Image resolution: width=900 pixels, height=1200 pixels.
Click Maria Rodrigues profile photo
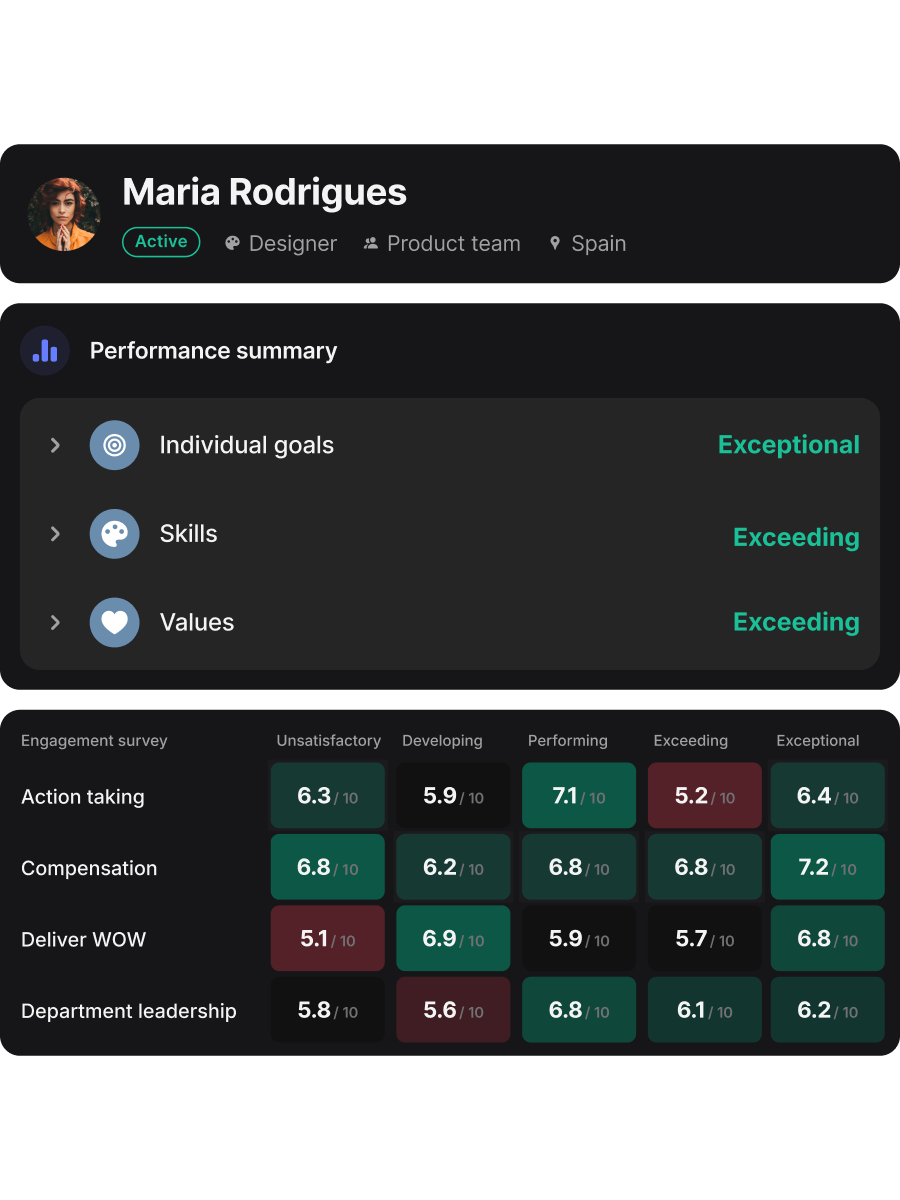point(64,214)
